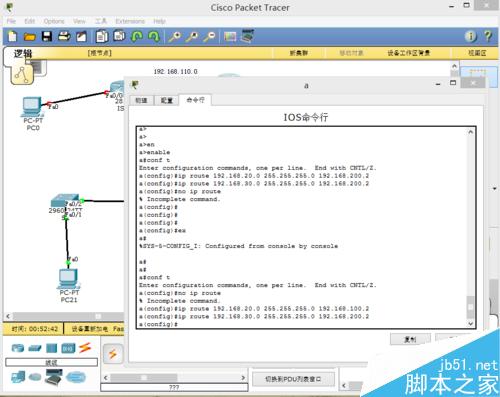
Task: Click the New file icon in toolbar
Action: [x=13, y=36]
